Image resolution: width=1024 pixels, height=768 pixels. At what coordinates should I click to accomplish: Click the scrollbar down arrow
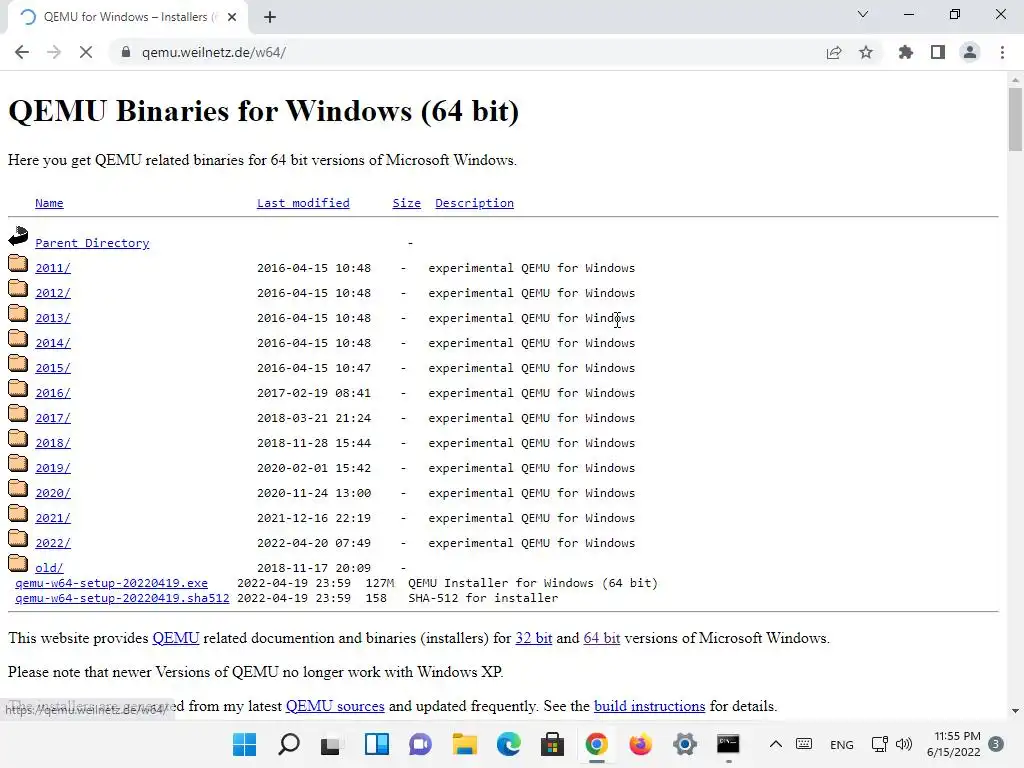(x=1015, y=711)
